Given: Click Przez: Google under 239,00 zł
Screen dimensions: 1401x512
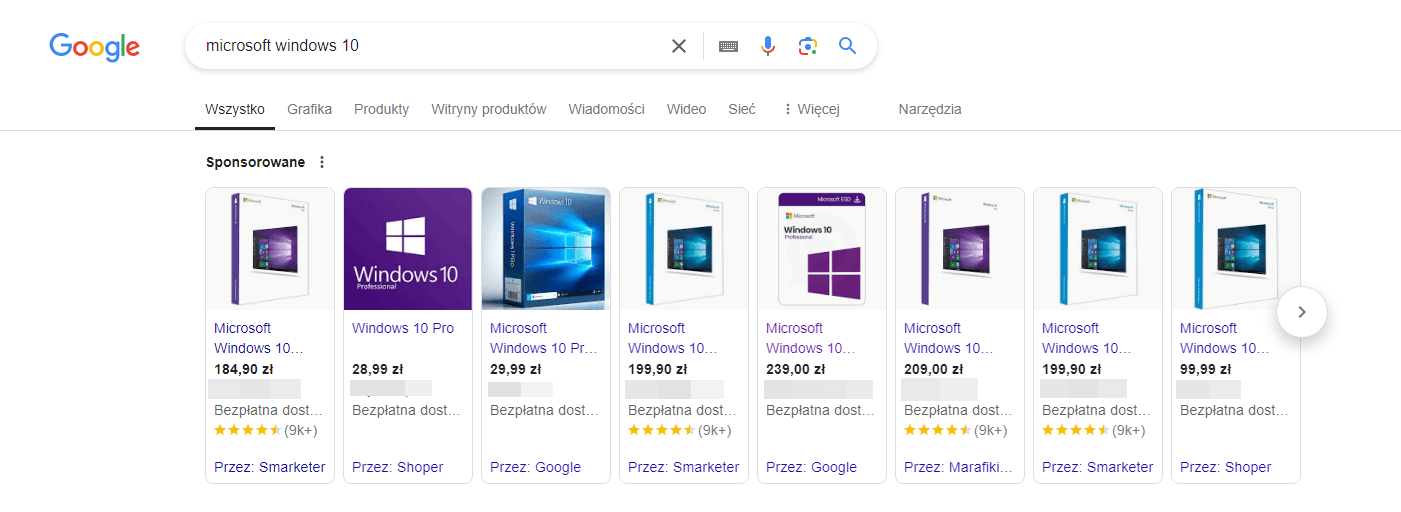Looking at the screenshot, I should point(812,467).
